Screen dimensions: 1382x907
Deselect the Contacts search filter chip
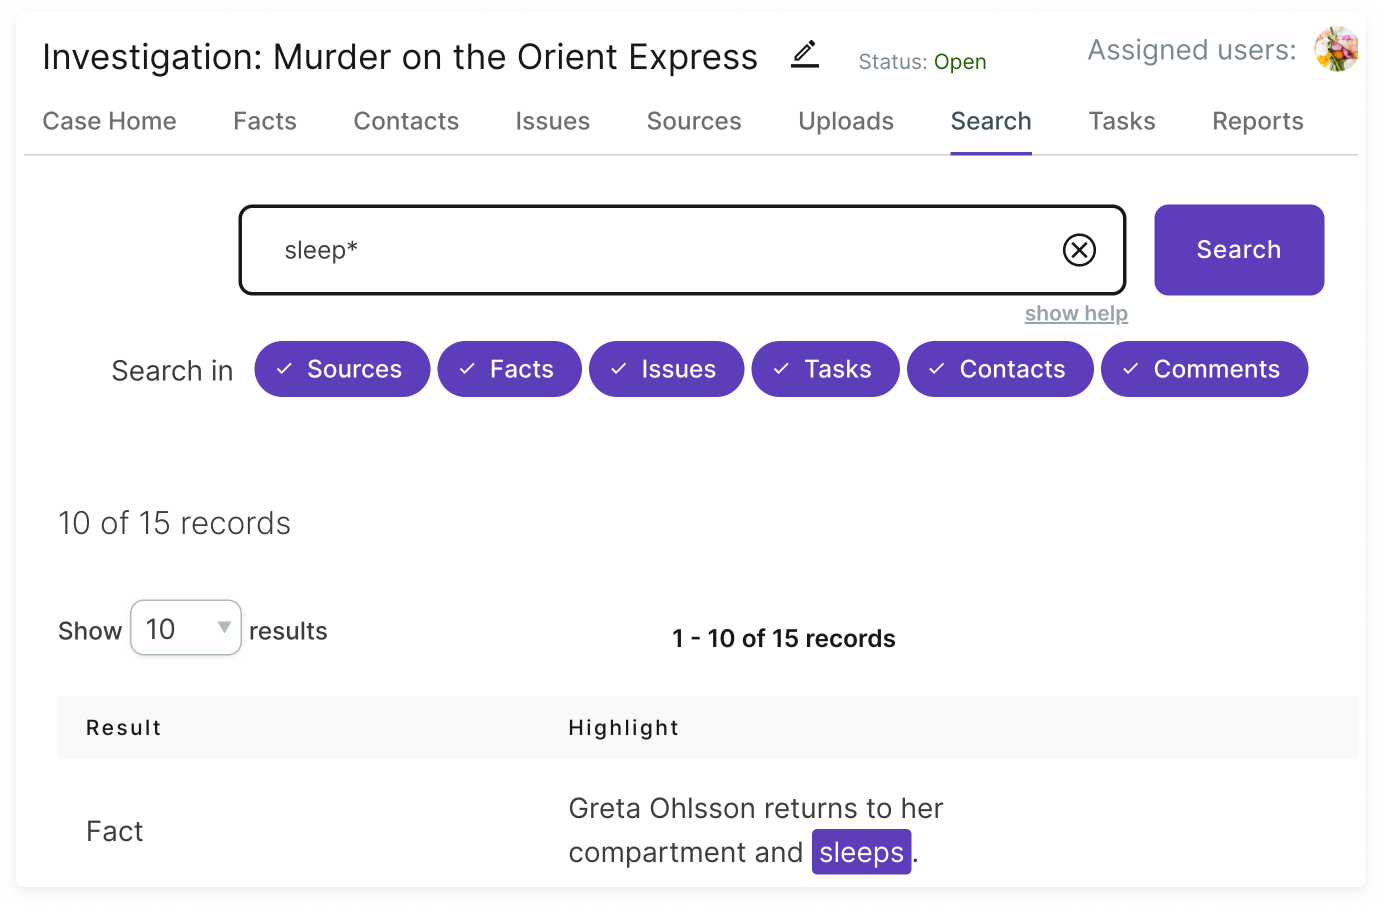click(999, 369)
